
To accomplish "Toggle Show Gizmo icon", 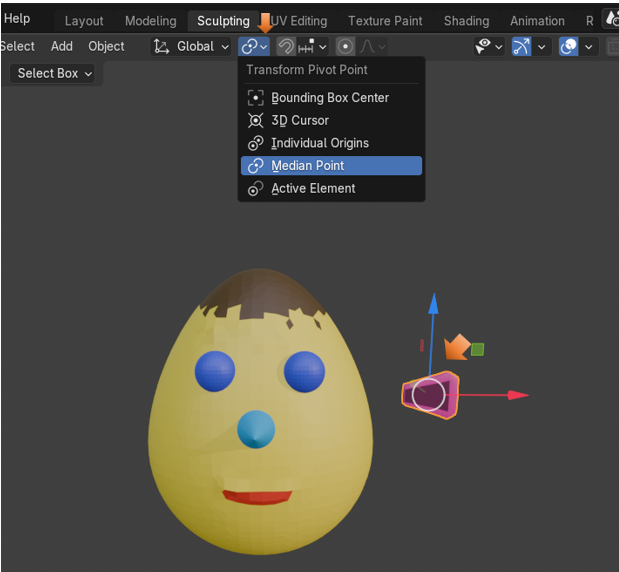I will coord(521,46).
